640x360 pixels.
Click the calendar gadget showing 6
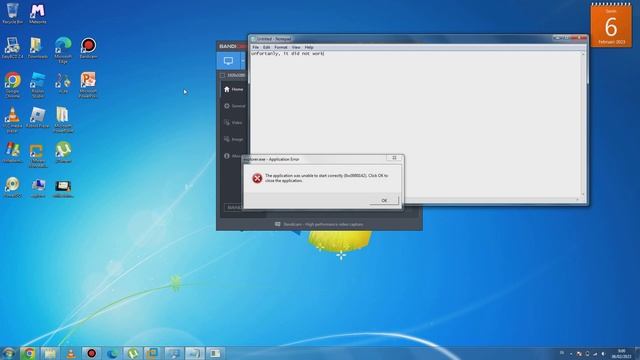611,26
